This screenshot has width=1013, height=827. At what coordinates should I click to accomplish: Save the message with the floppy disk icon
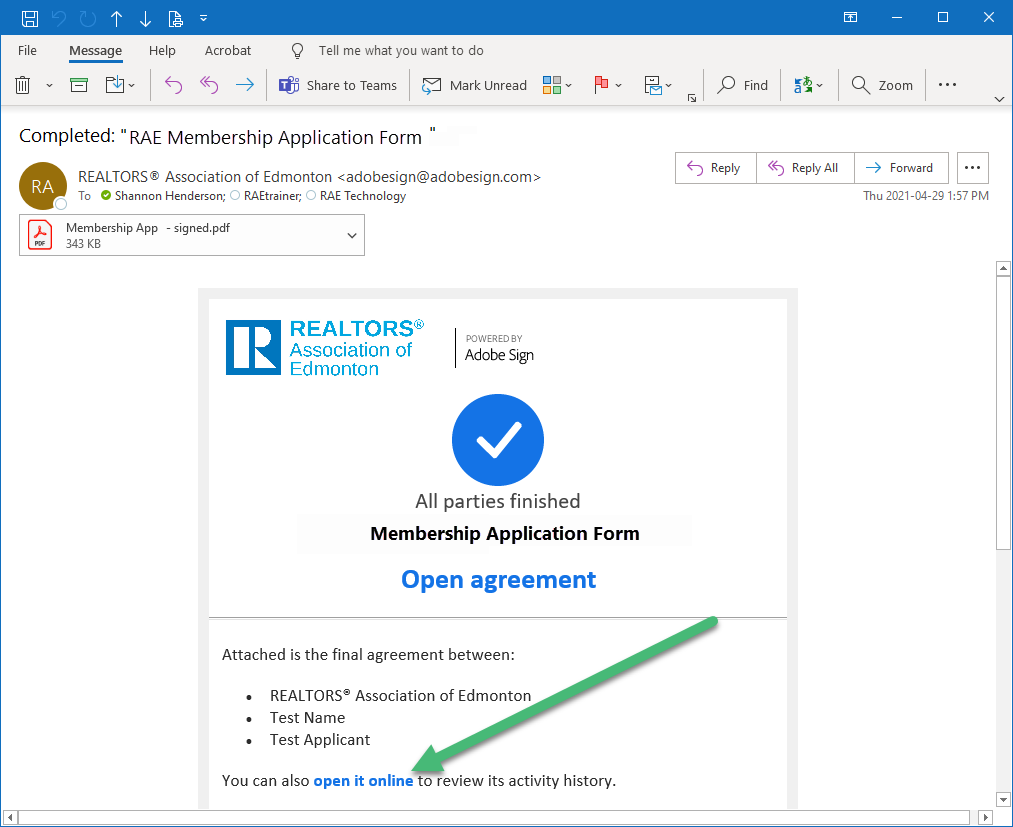pyautogui.click(x=30, y=18)
